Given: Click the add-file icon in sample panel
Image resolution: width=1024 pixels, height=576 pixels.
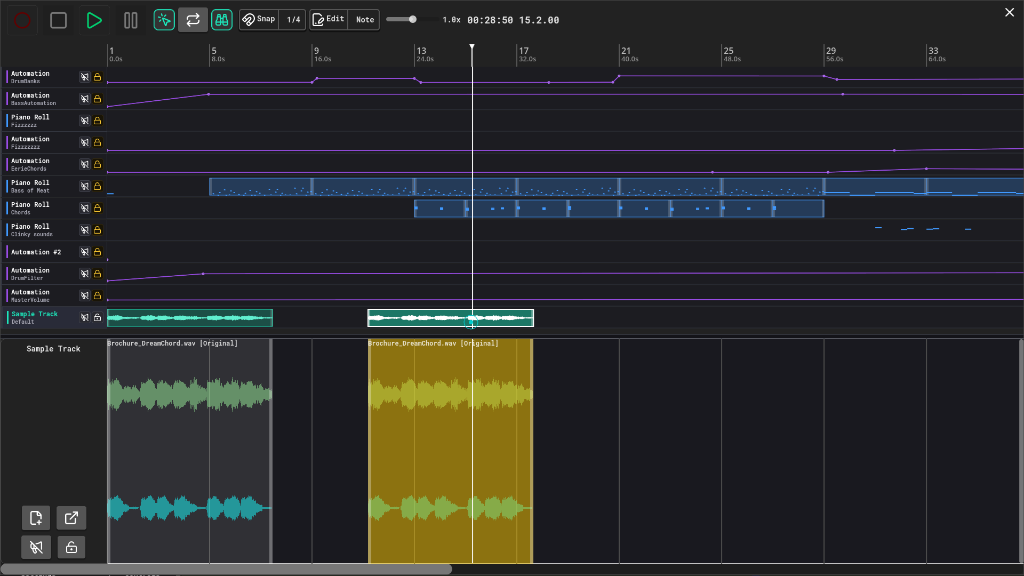Looking at the screenshot, I should [x=36, y=518].
